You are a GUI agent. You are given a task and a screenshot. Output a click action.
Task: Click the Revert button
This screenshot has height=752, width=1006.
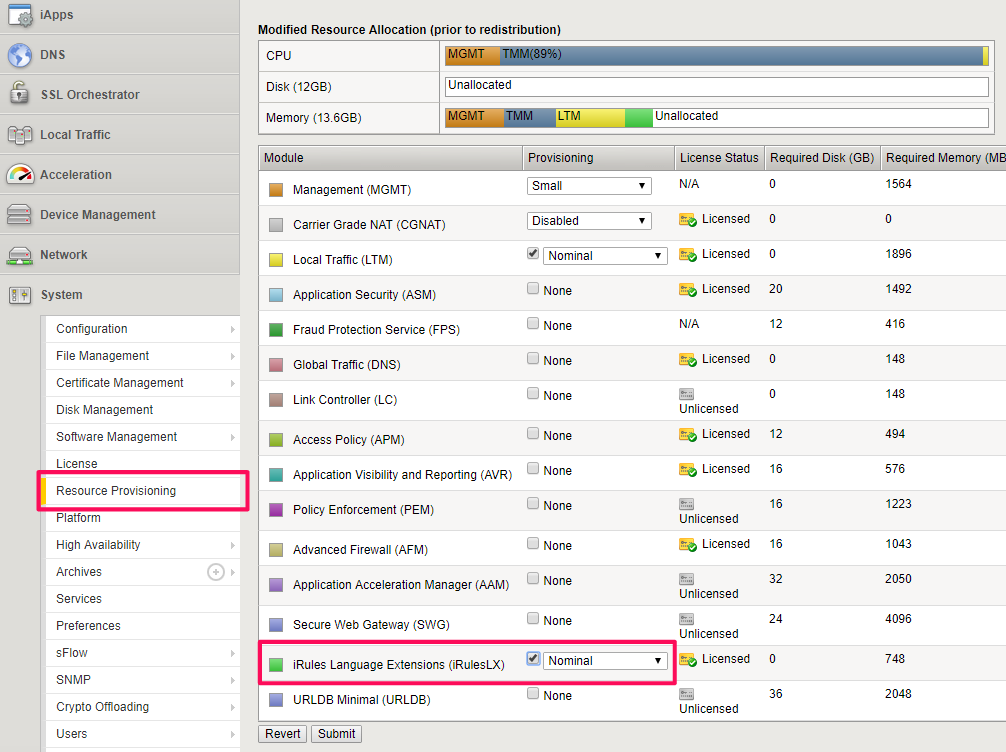coord(282,734)
